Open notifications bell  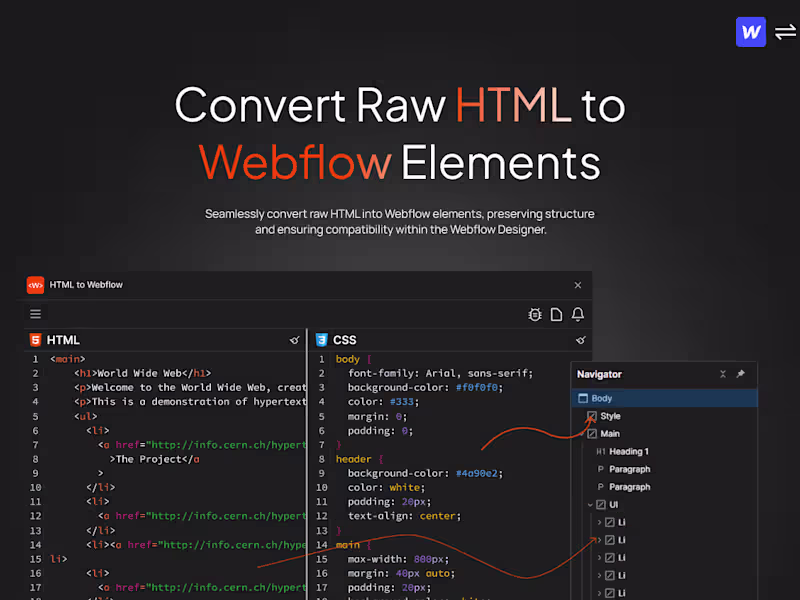[578, 314]
